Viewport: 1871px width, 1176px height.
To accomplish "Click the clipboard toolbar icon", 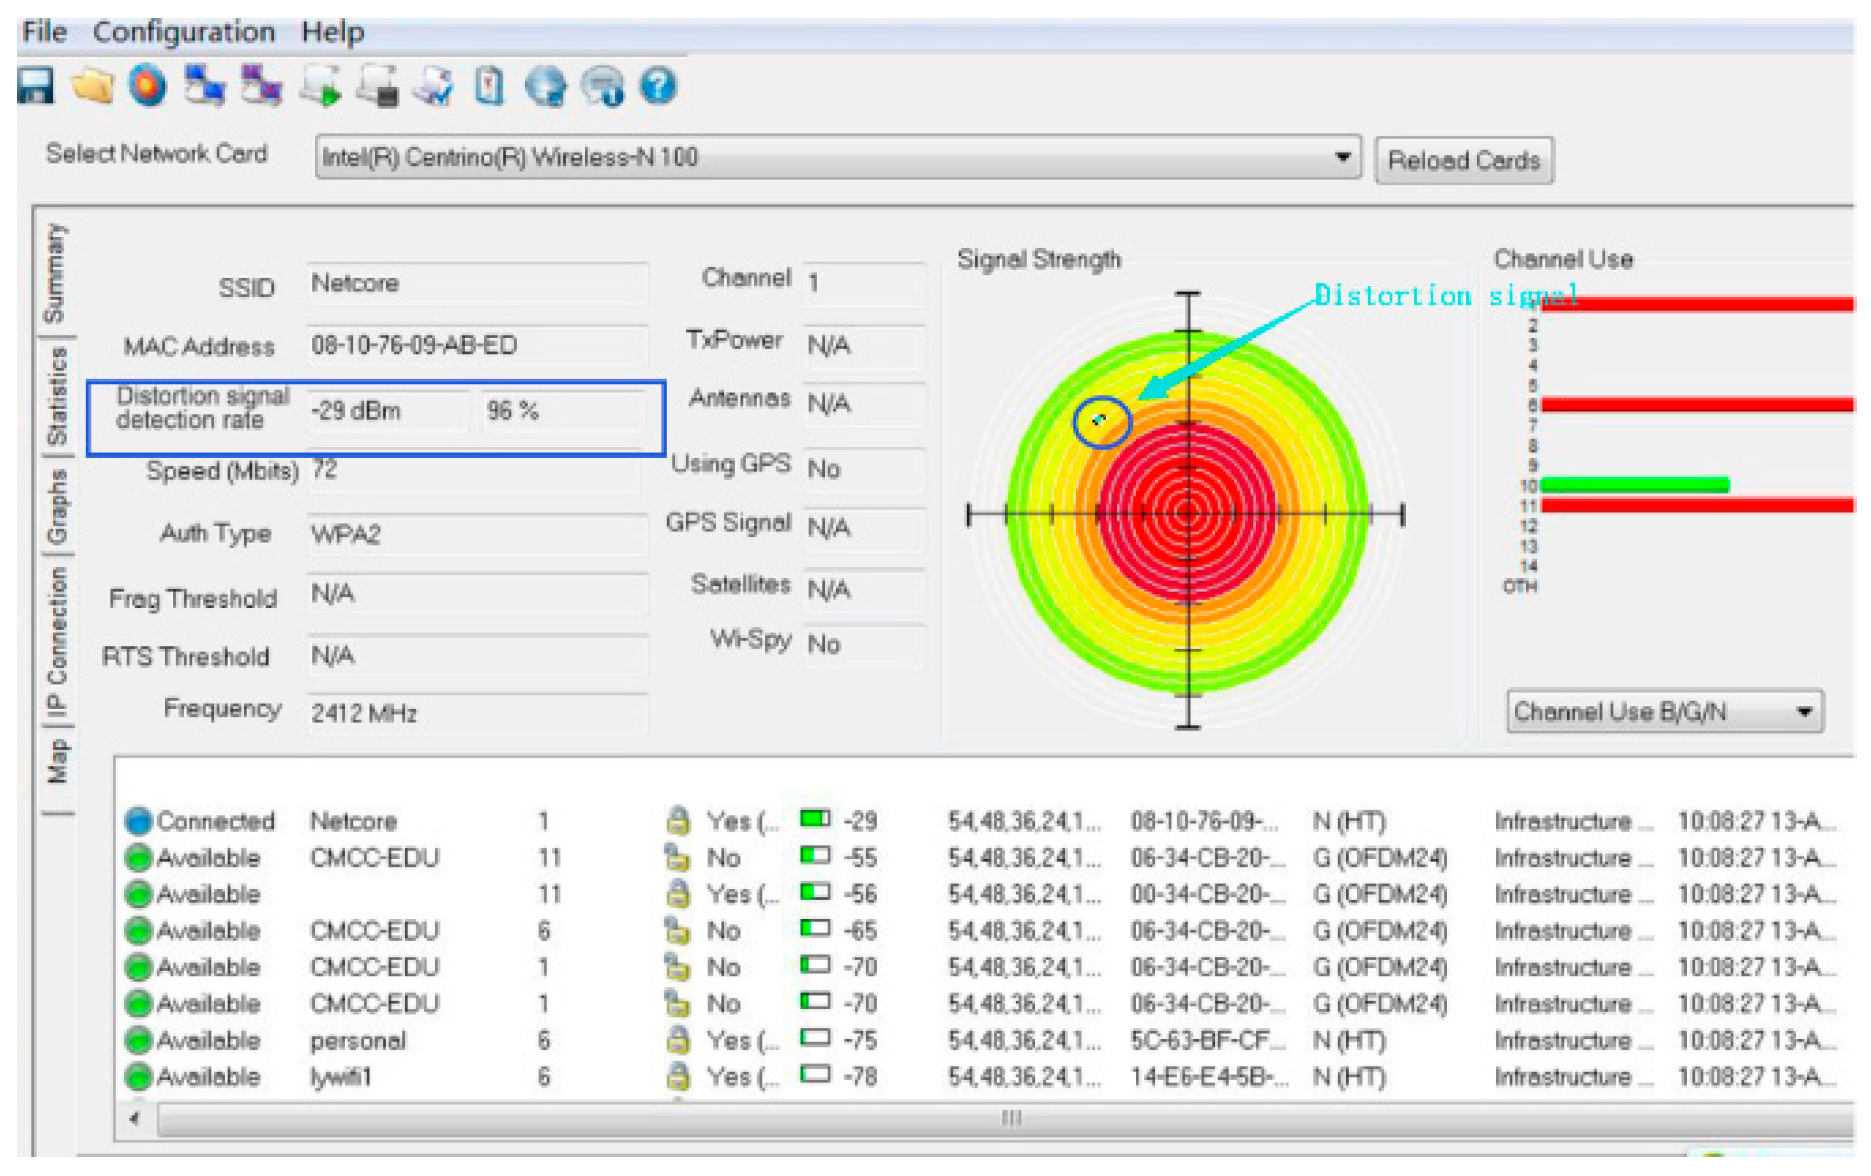I will pyautogui.click(x=489, y=86).
